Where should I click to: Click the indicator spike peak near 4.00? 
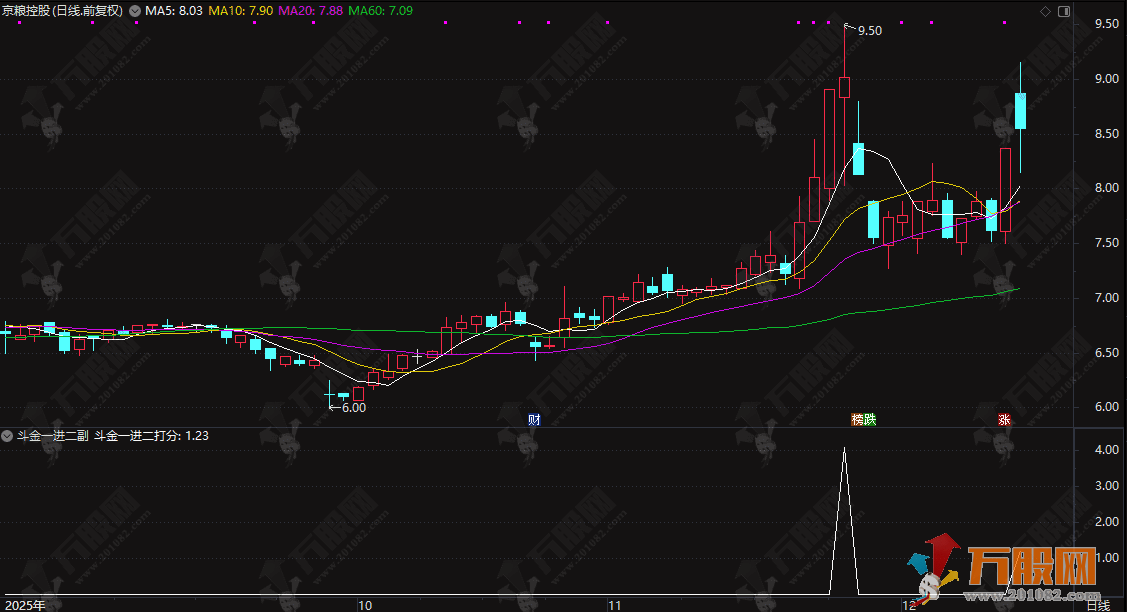844,449
